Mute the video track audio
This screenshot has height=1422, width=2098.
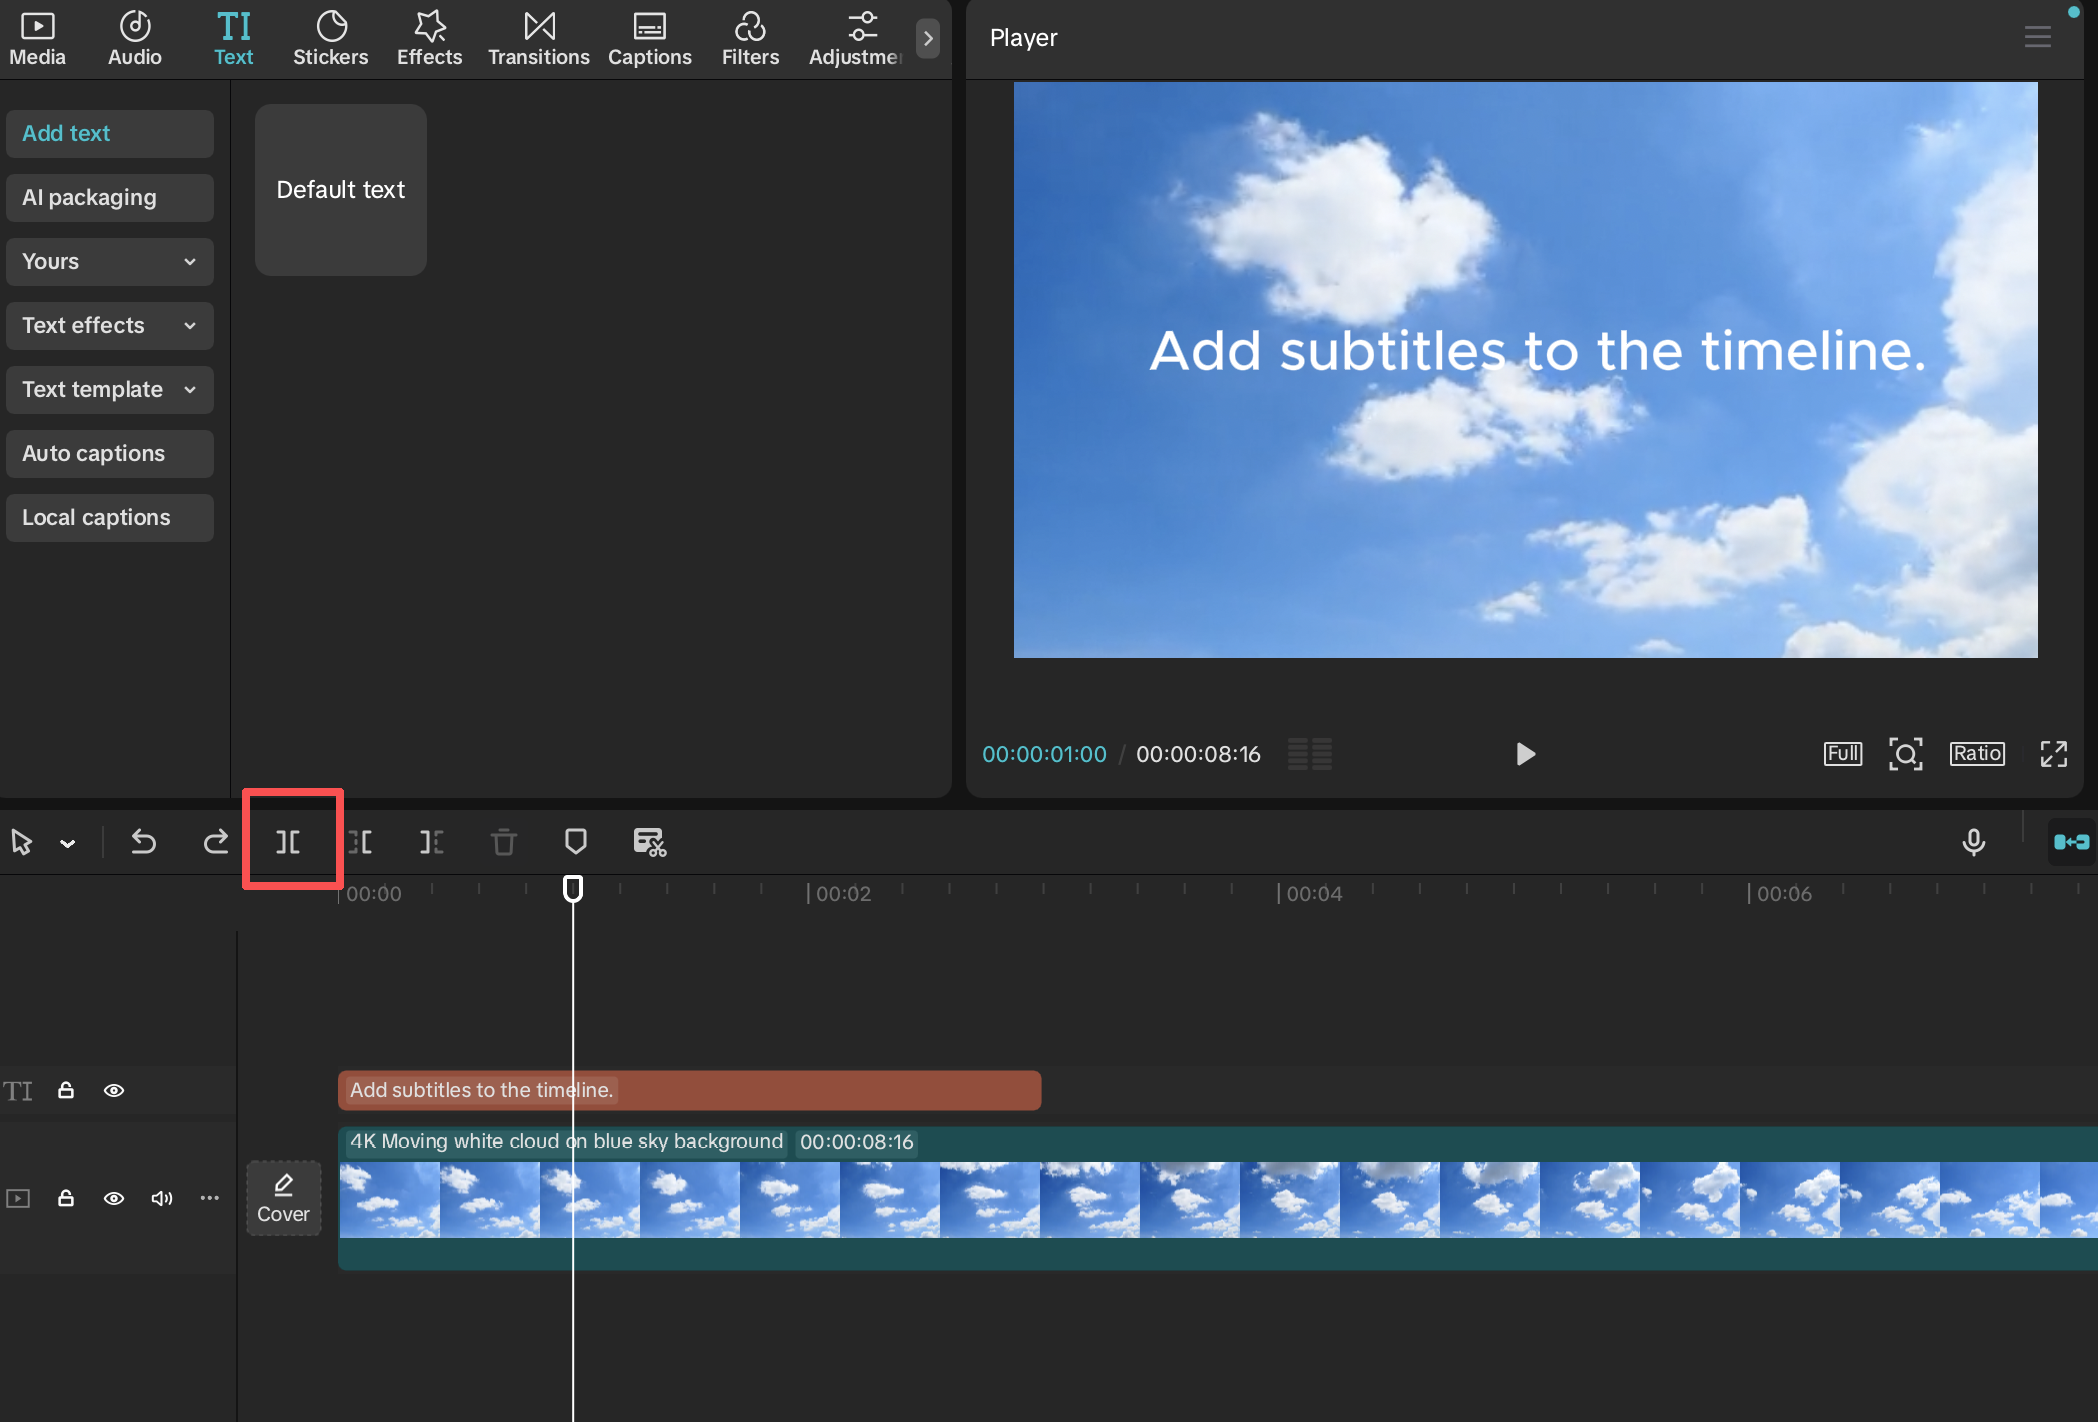click(x=162, y=1198)
